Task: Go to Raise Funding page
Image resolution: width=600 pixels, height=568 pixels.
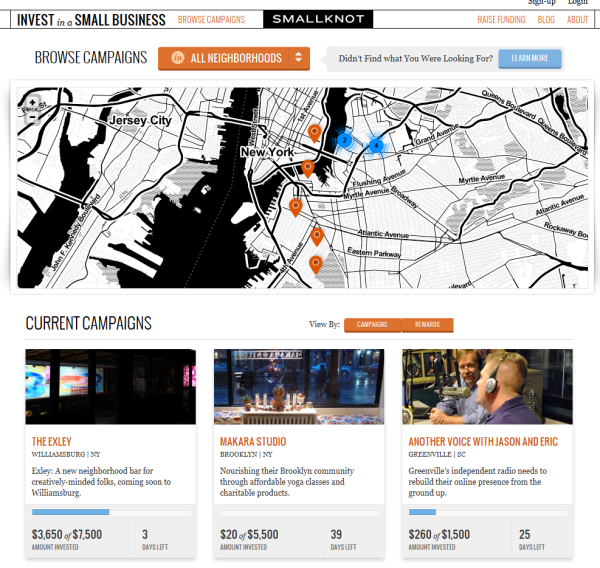Action: point(501,20)
